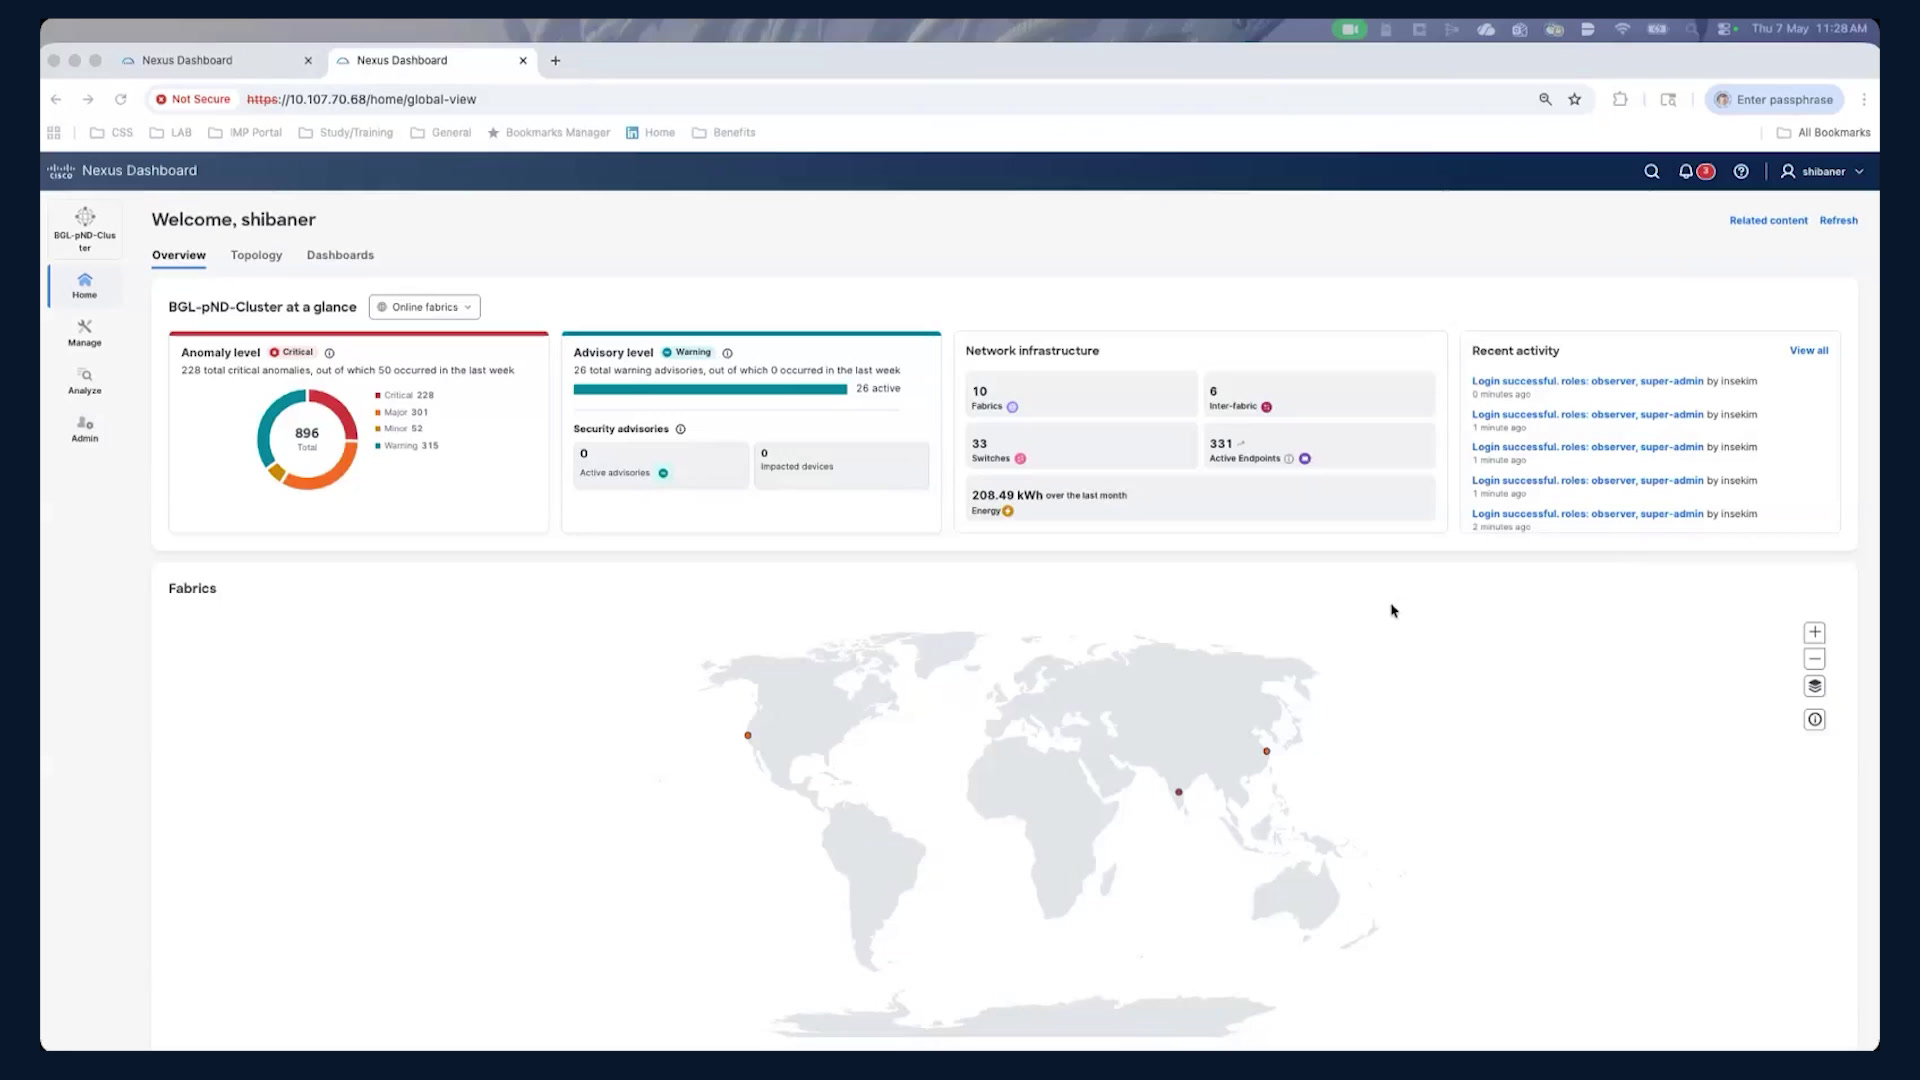Click the Security advisories info icon
The image size is (1920, 1080).
(680, 429)
